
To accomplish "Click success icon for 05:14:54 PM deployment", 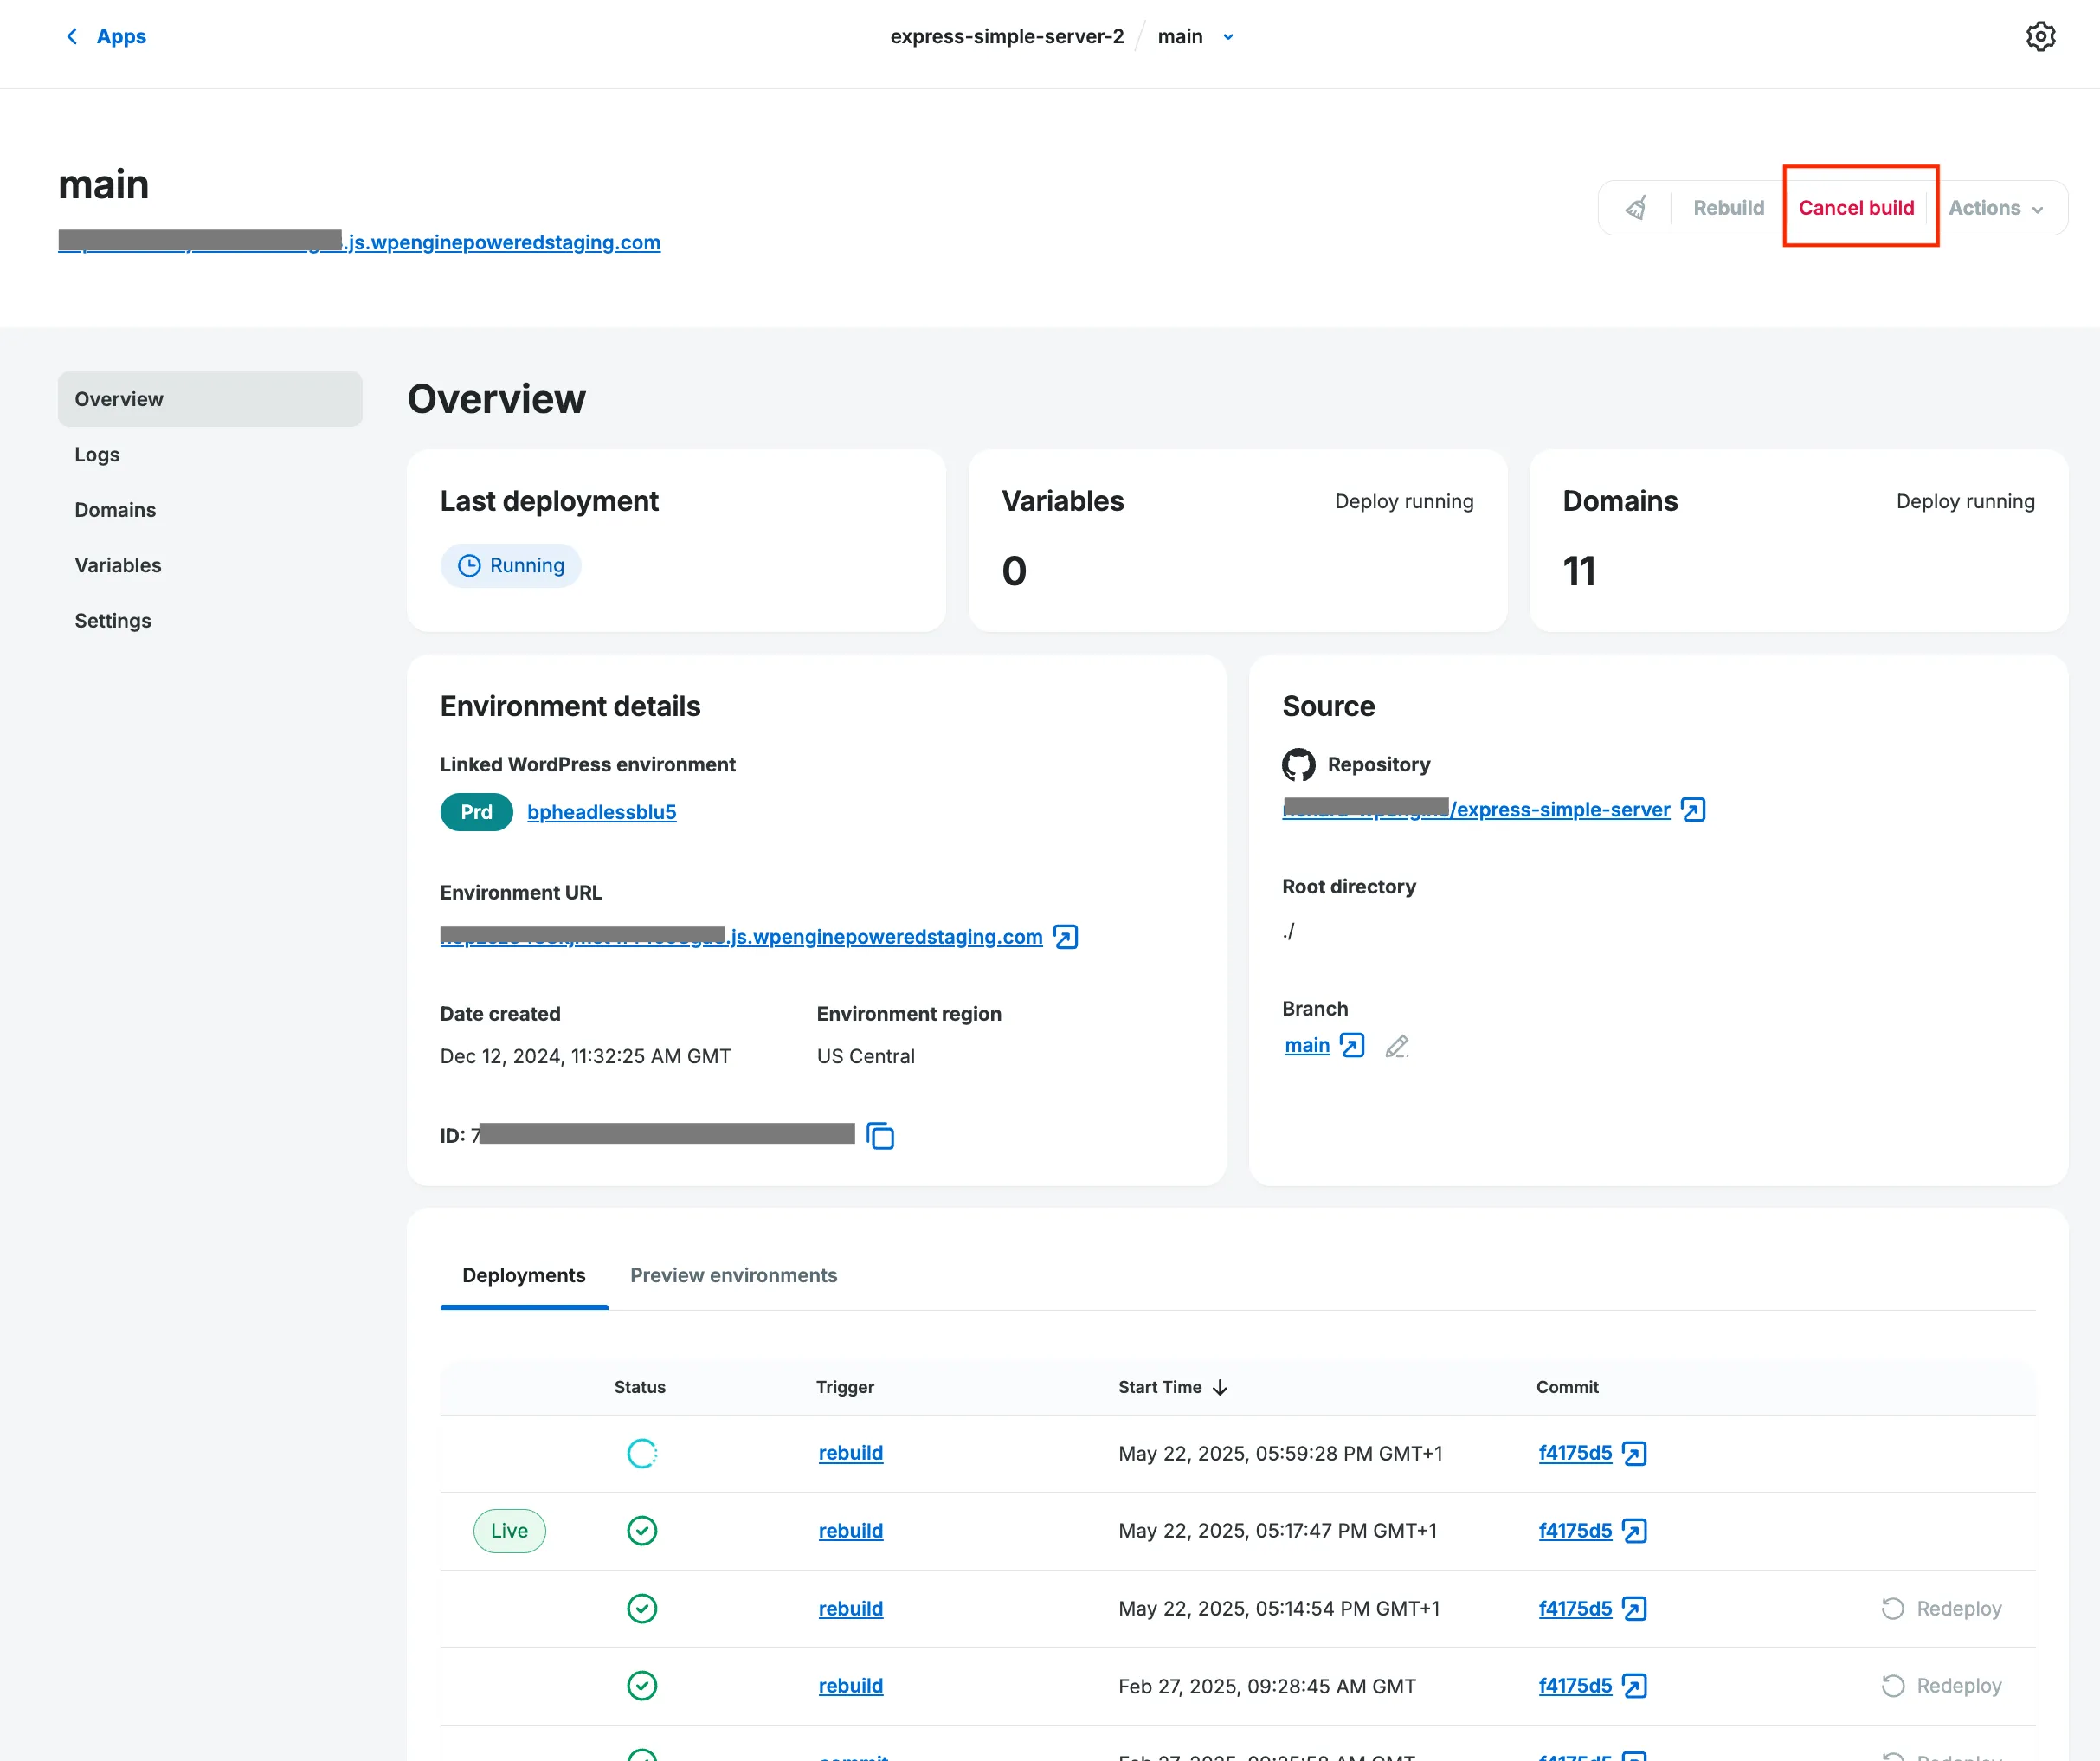I will 642,1608.
